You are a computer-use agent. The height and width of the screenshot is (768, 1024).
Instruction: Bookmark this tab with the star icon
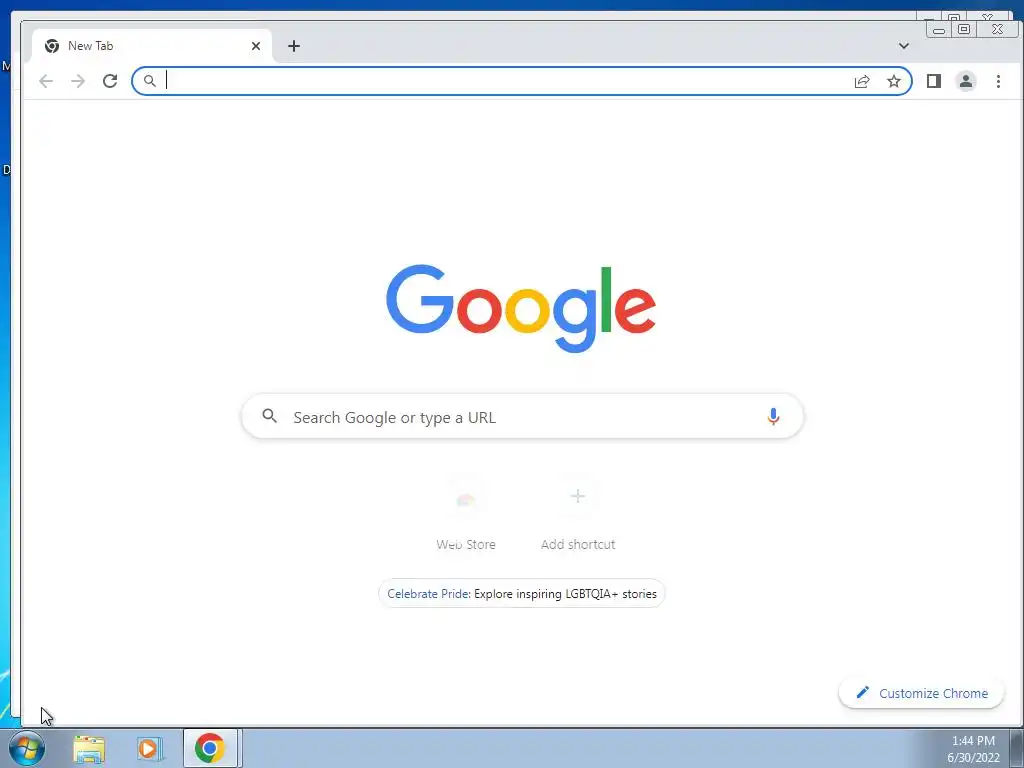894,81
